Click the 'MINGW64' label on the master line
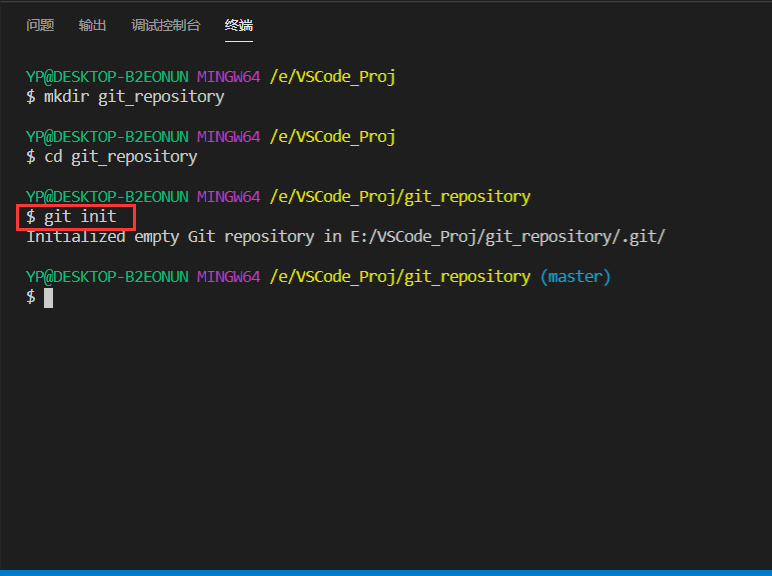Image resolution: width=772 pixels, height=576 pixels. 228,277
